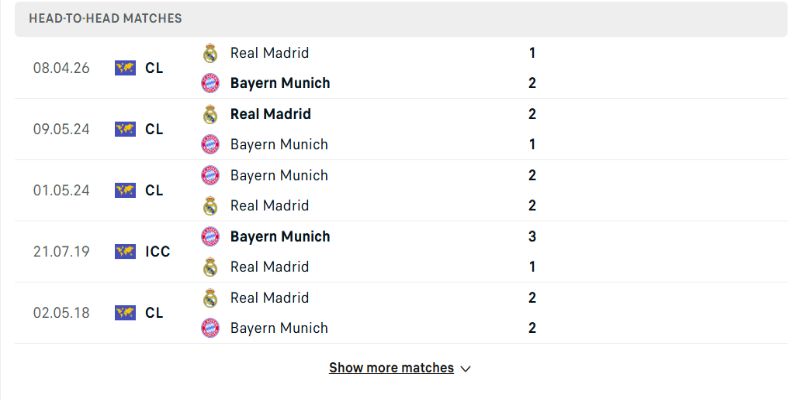Click Bayern Munich score 3 in ICC match
The image size is (800, 400).
tap(532, 237)
